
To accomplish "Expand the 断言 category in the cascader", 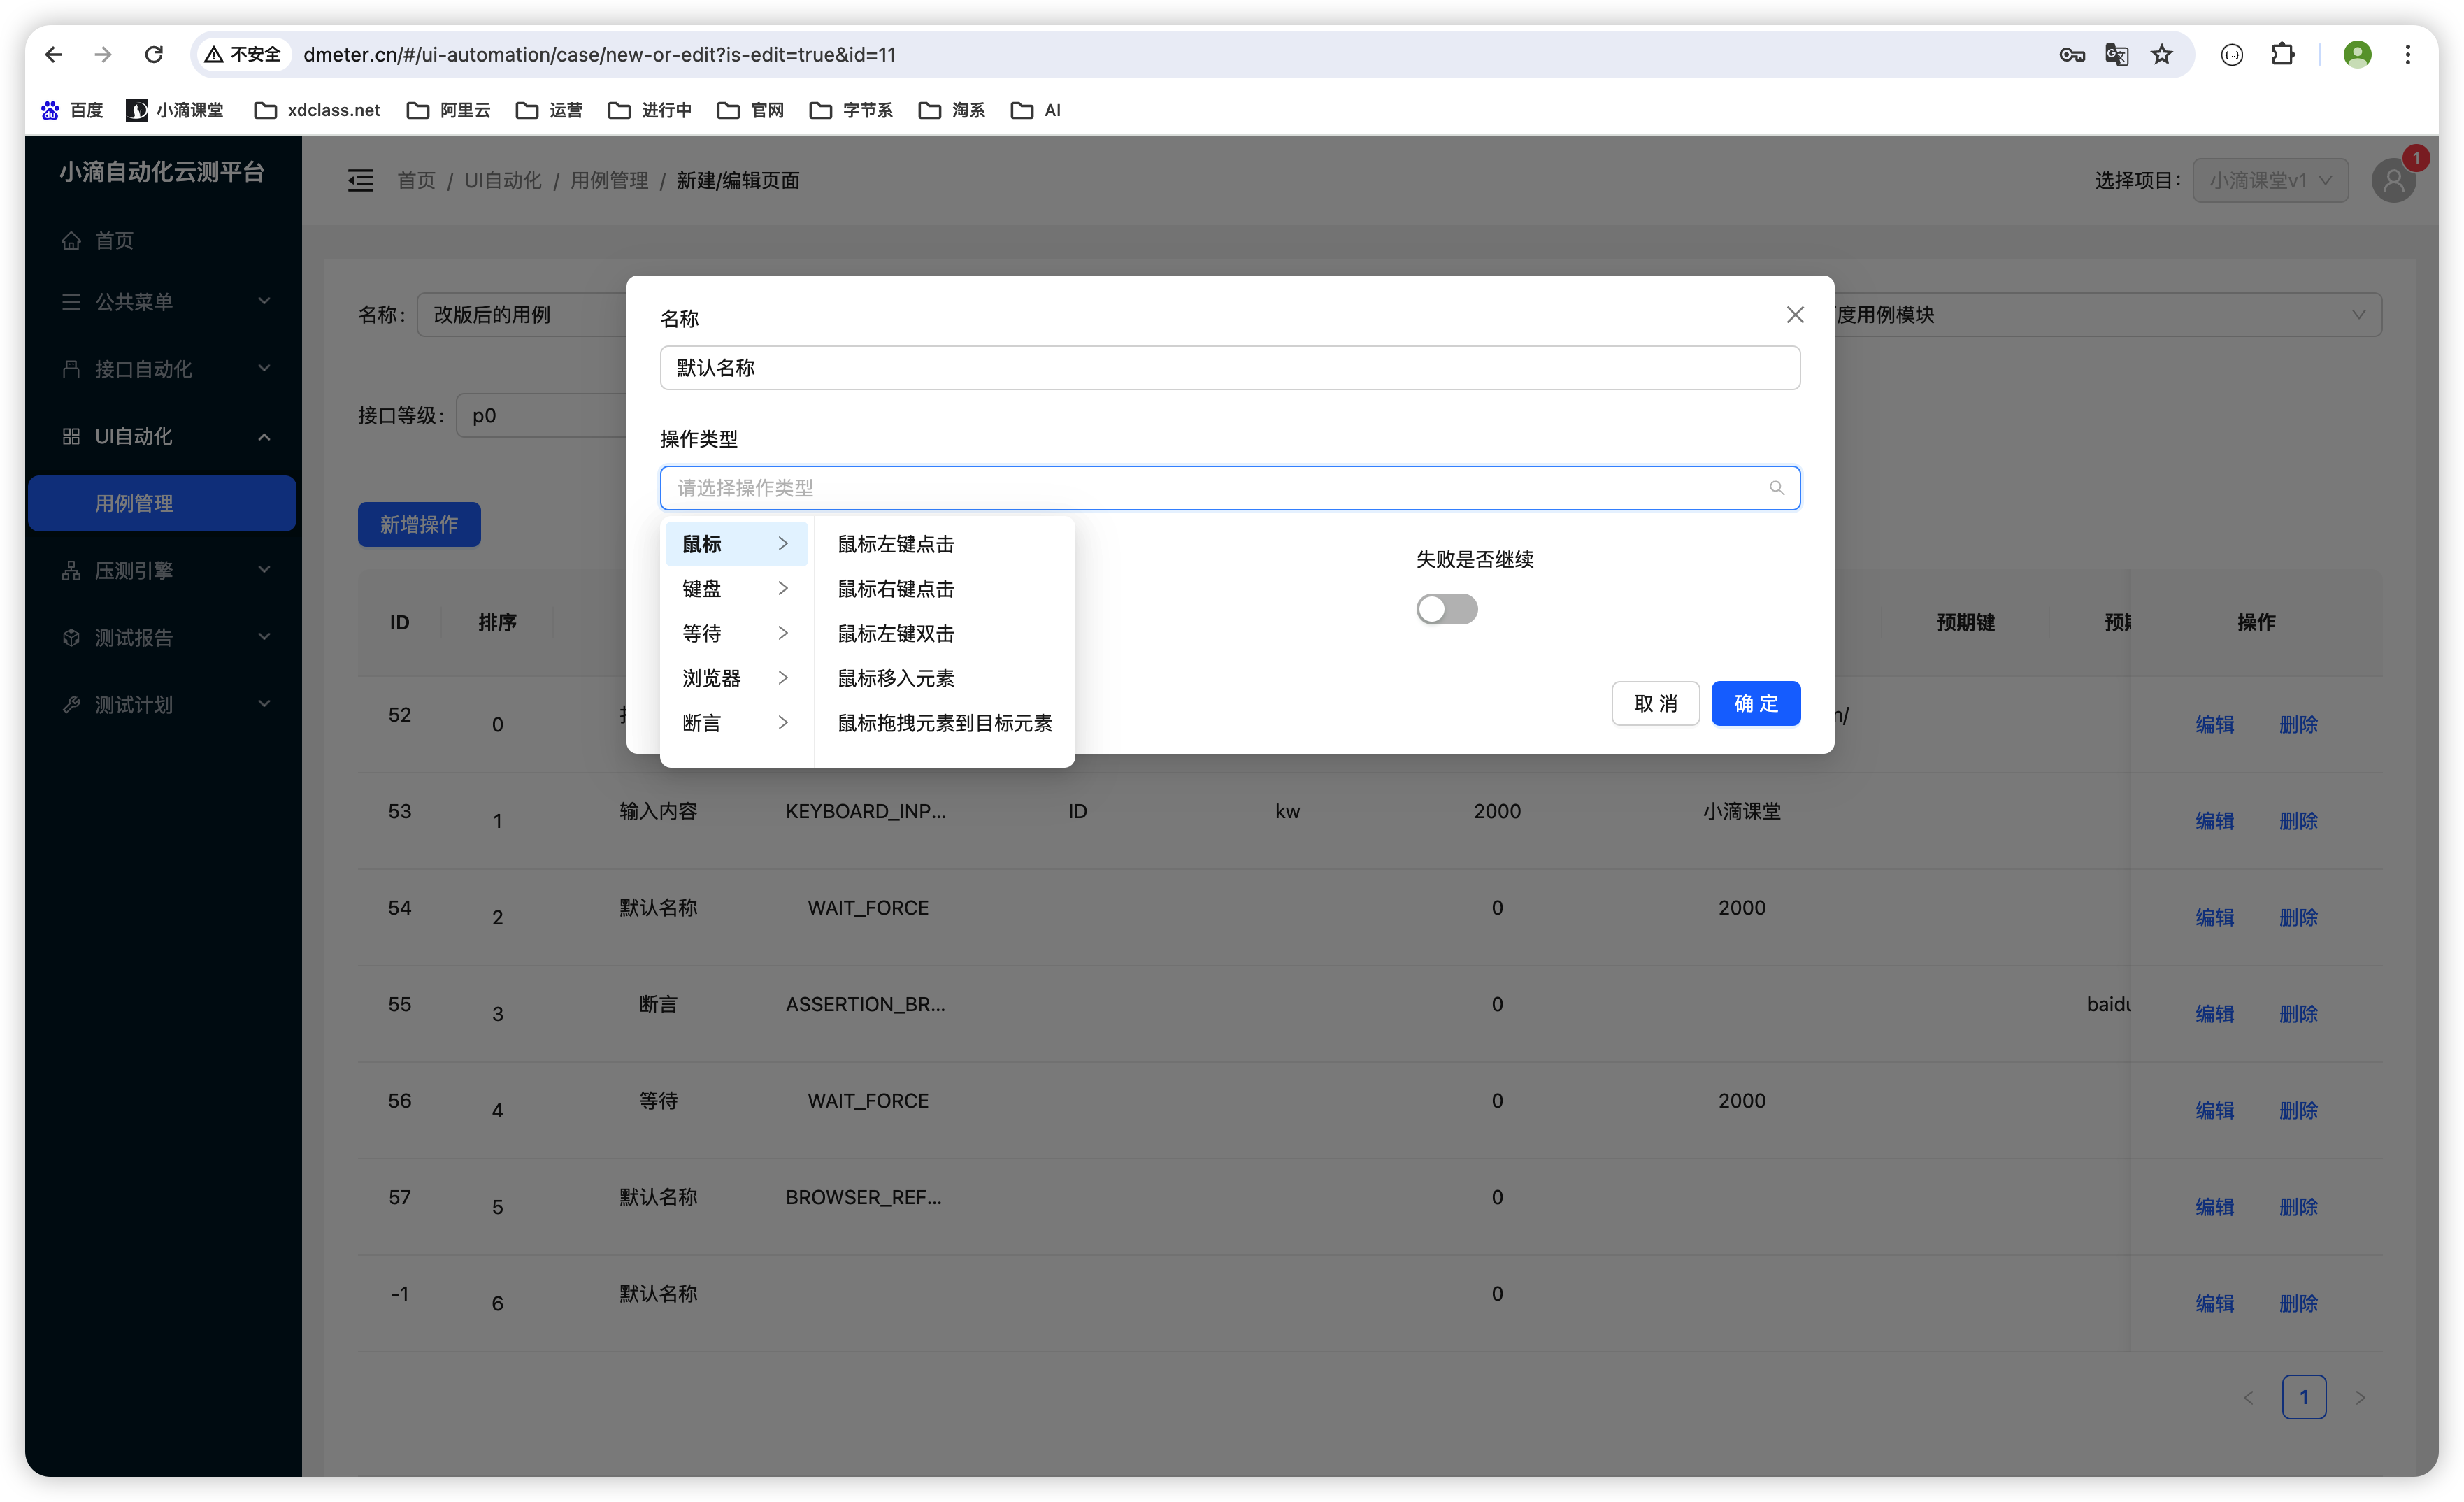I will click(735, 723).
